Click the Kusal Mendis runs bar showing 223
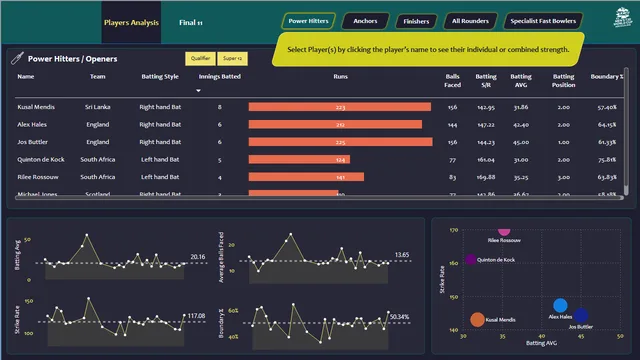Viewport: 640px width, 360px height. point(340,107)
